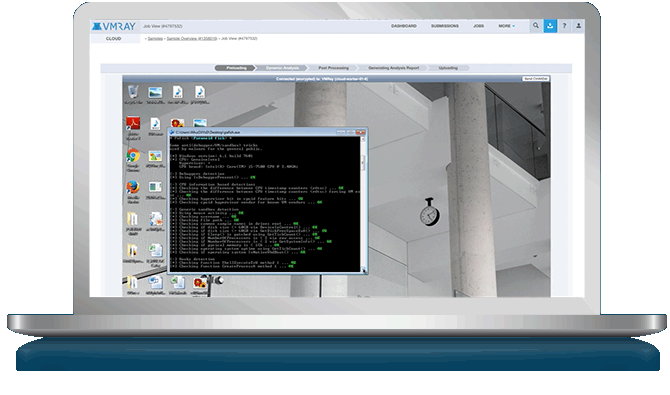Select the music file beside Adobe Reader
670x395 pixels.
[155, 127]
